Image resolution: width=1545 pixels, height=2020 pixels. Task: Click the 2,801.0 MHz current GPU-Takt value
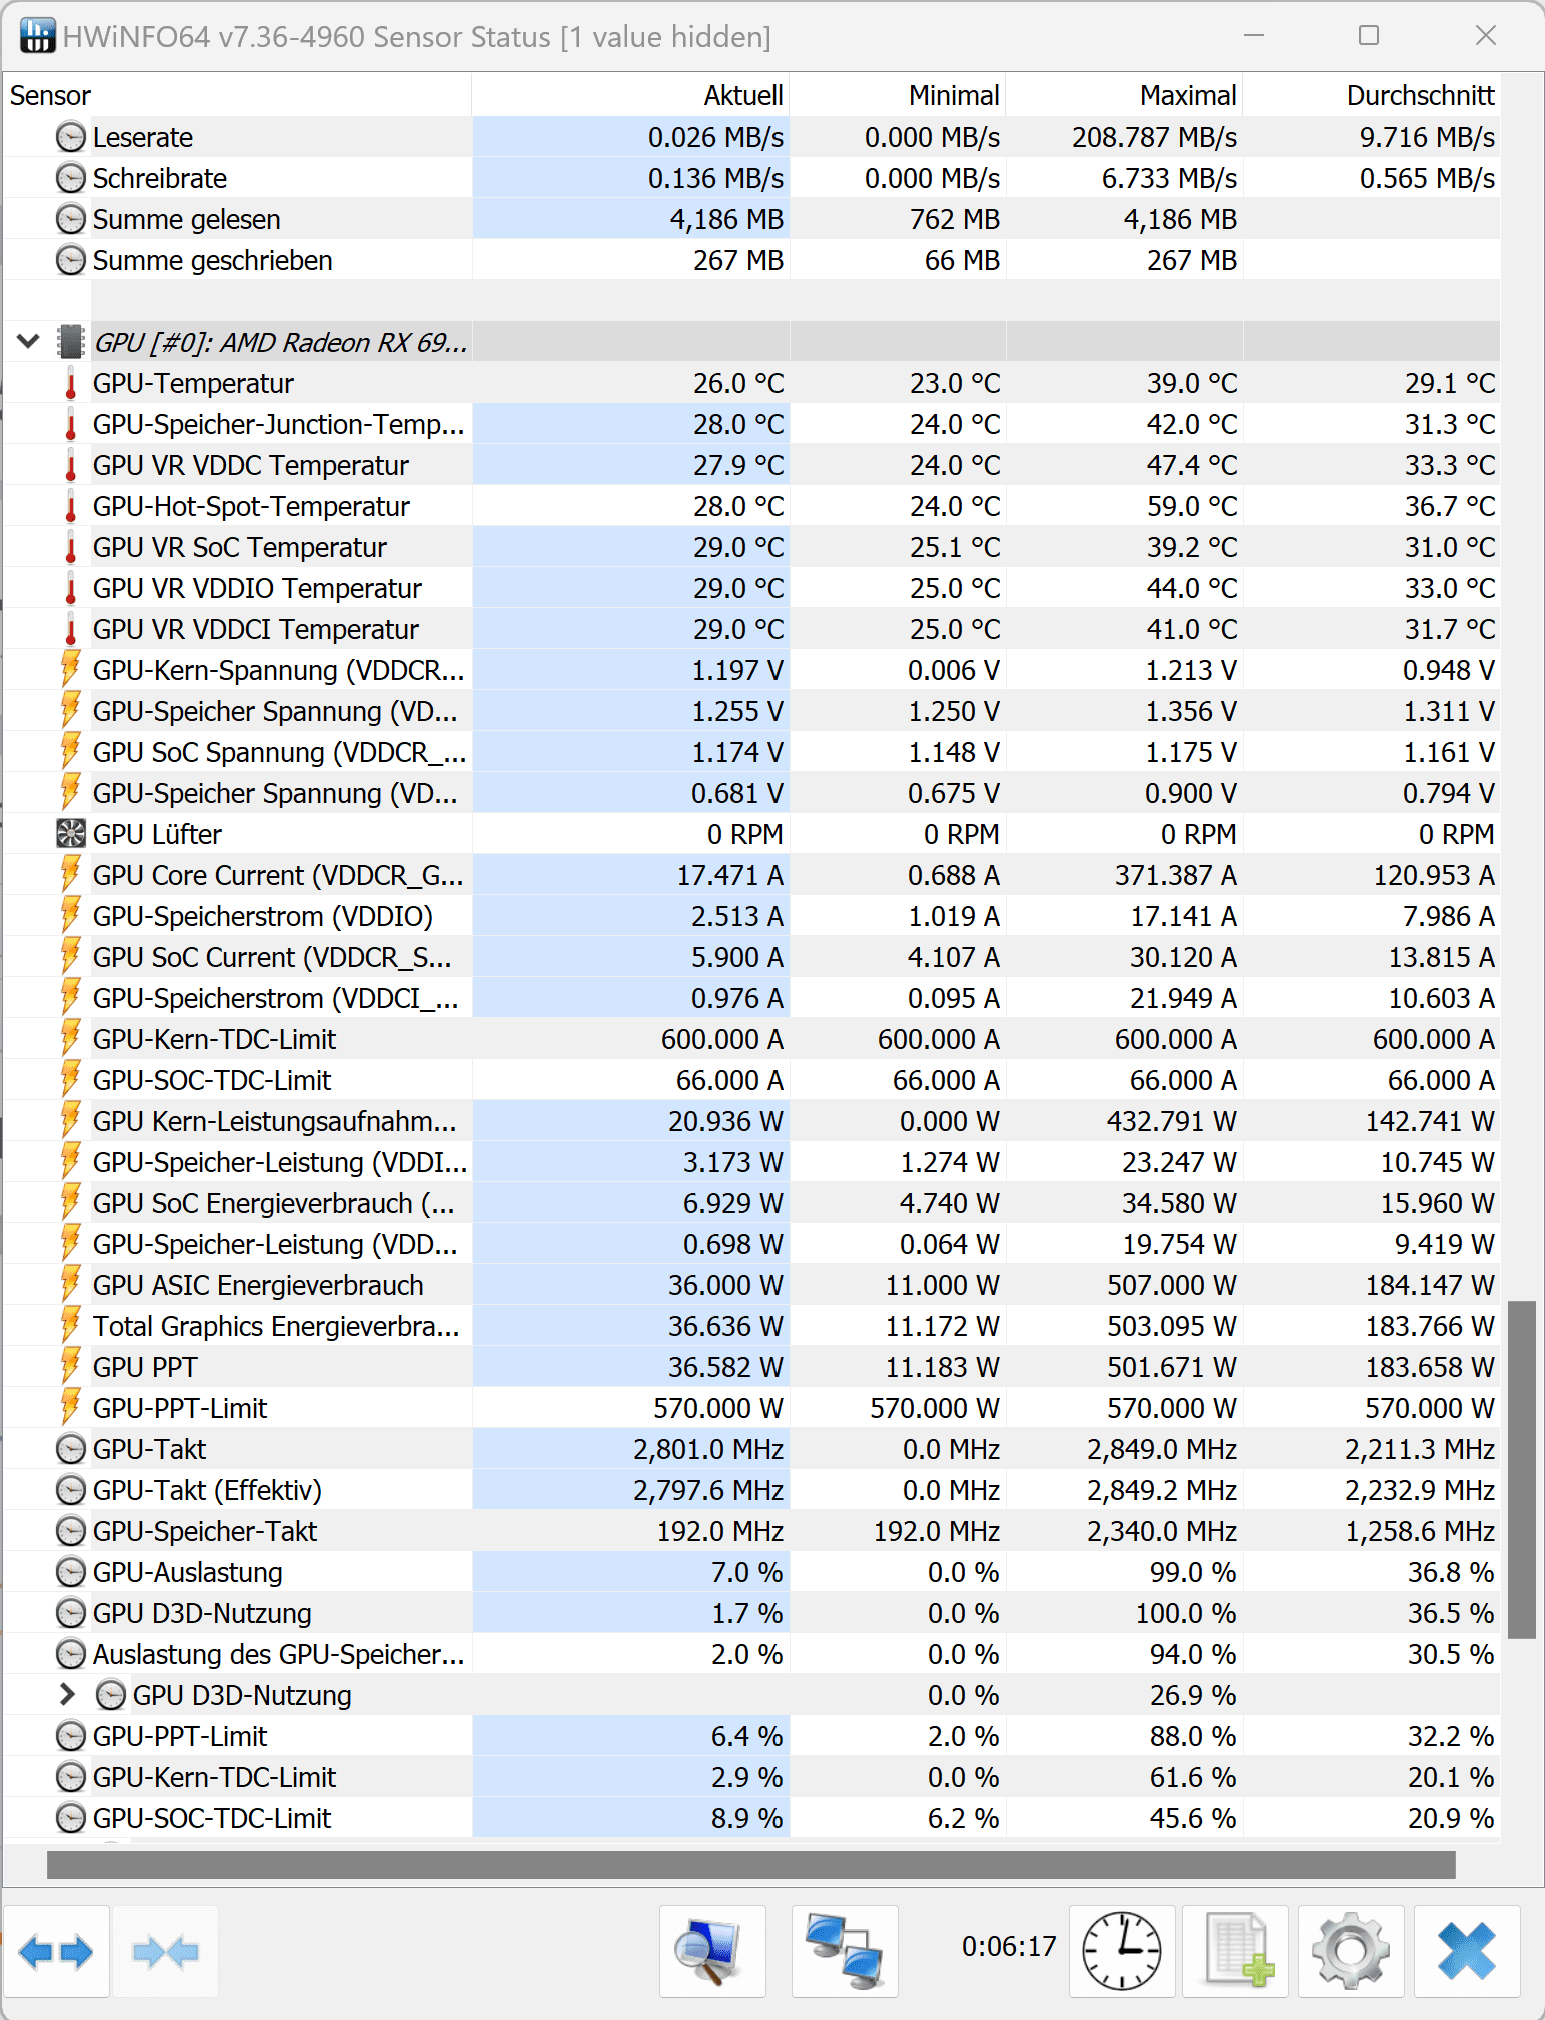click(x=708, y=1449)
